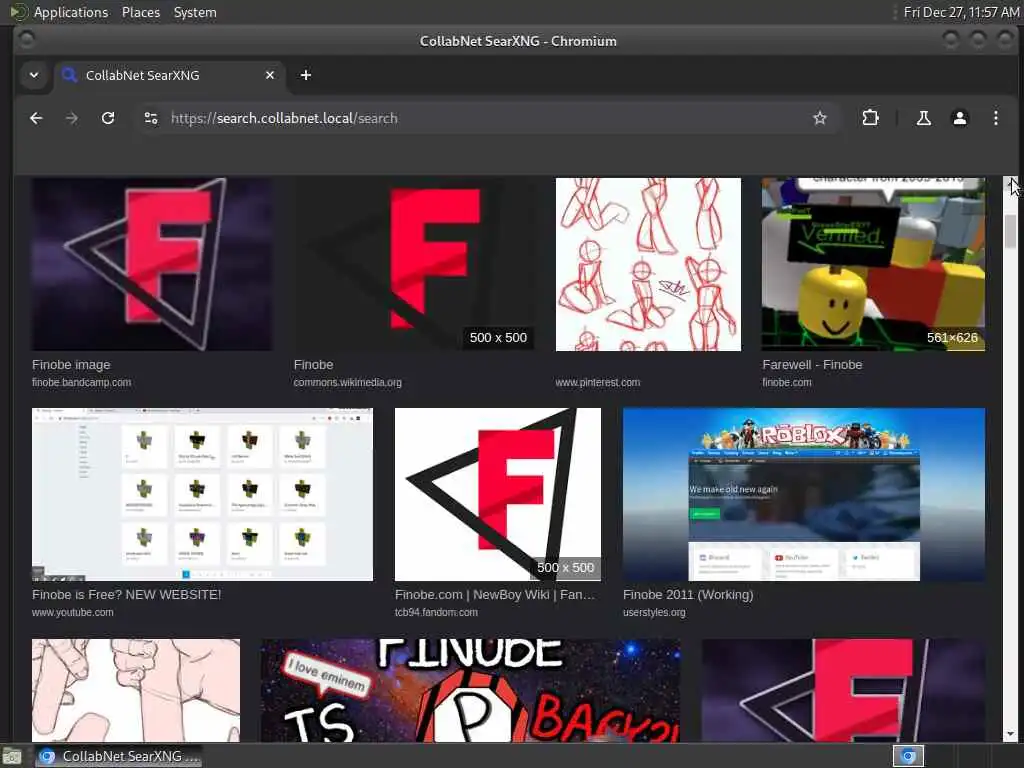Screen dimensions: 1024x768
Task: Click the show desktop icon in bottom panel
Action: (x=11, y=756)
